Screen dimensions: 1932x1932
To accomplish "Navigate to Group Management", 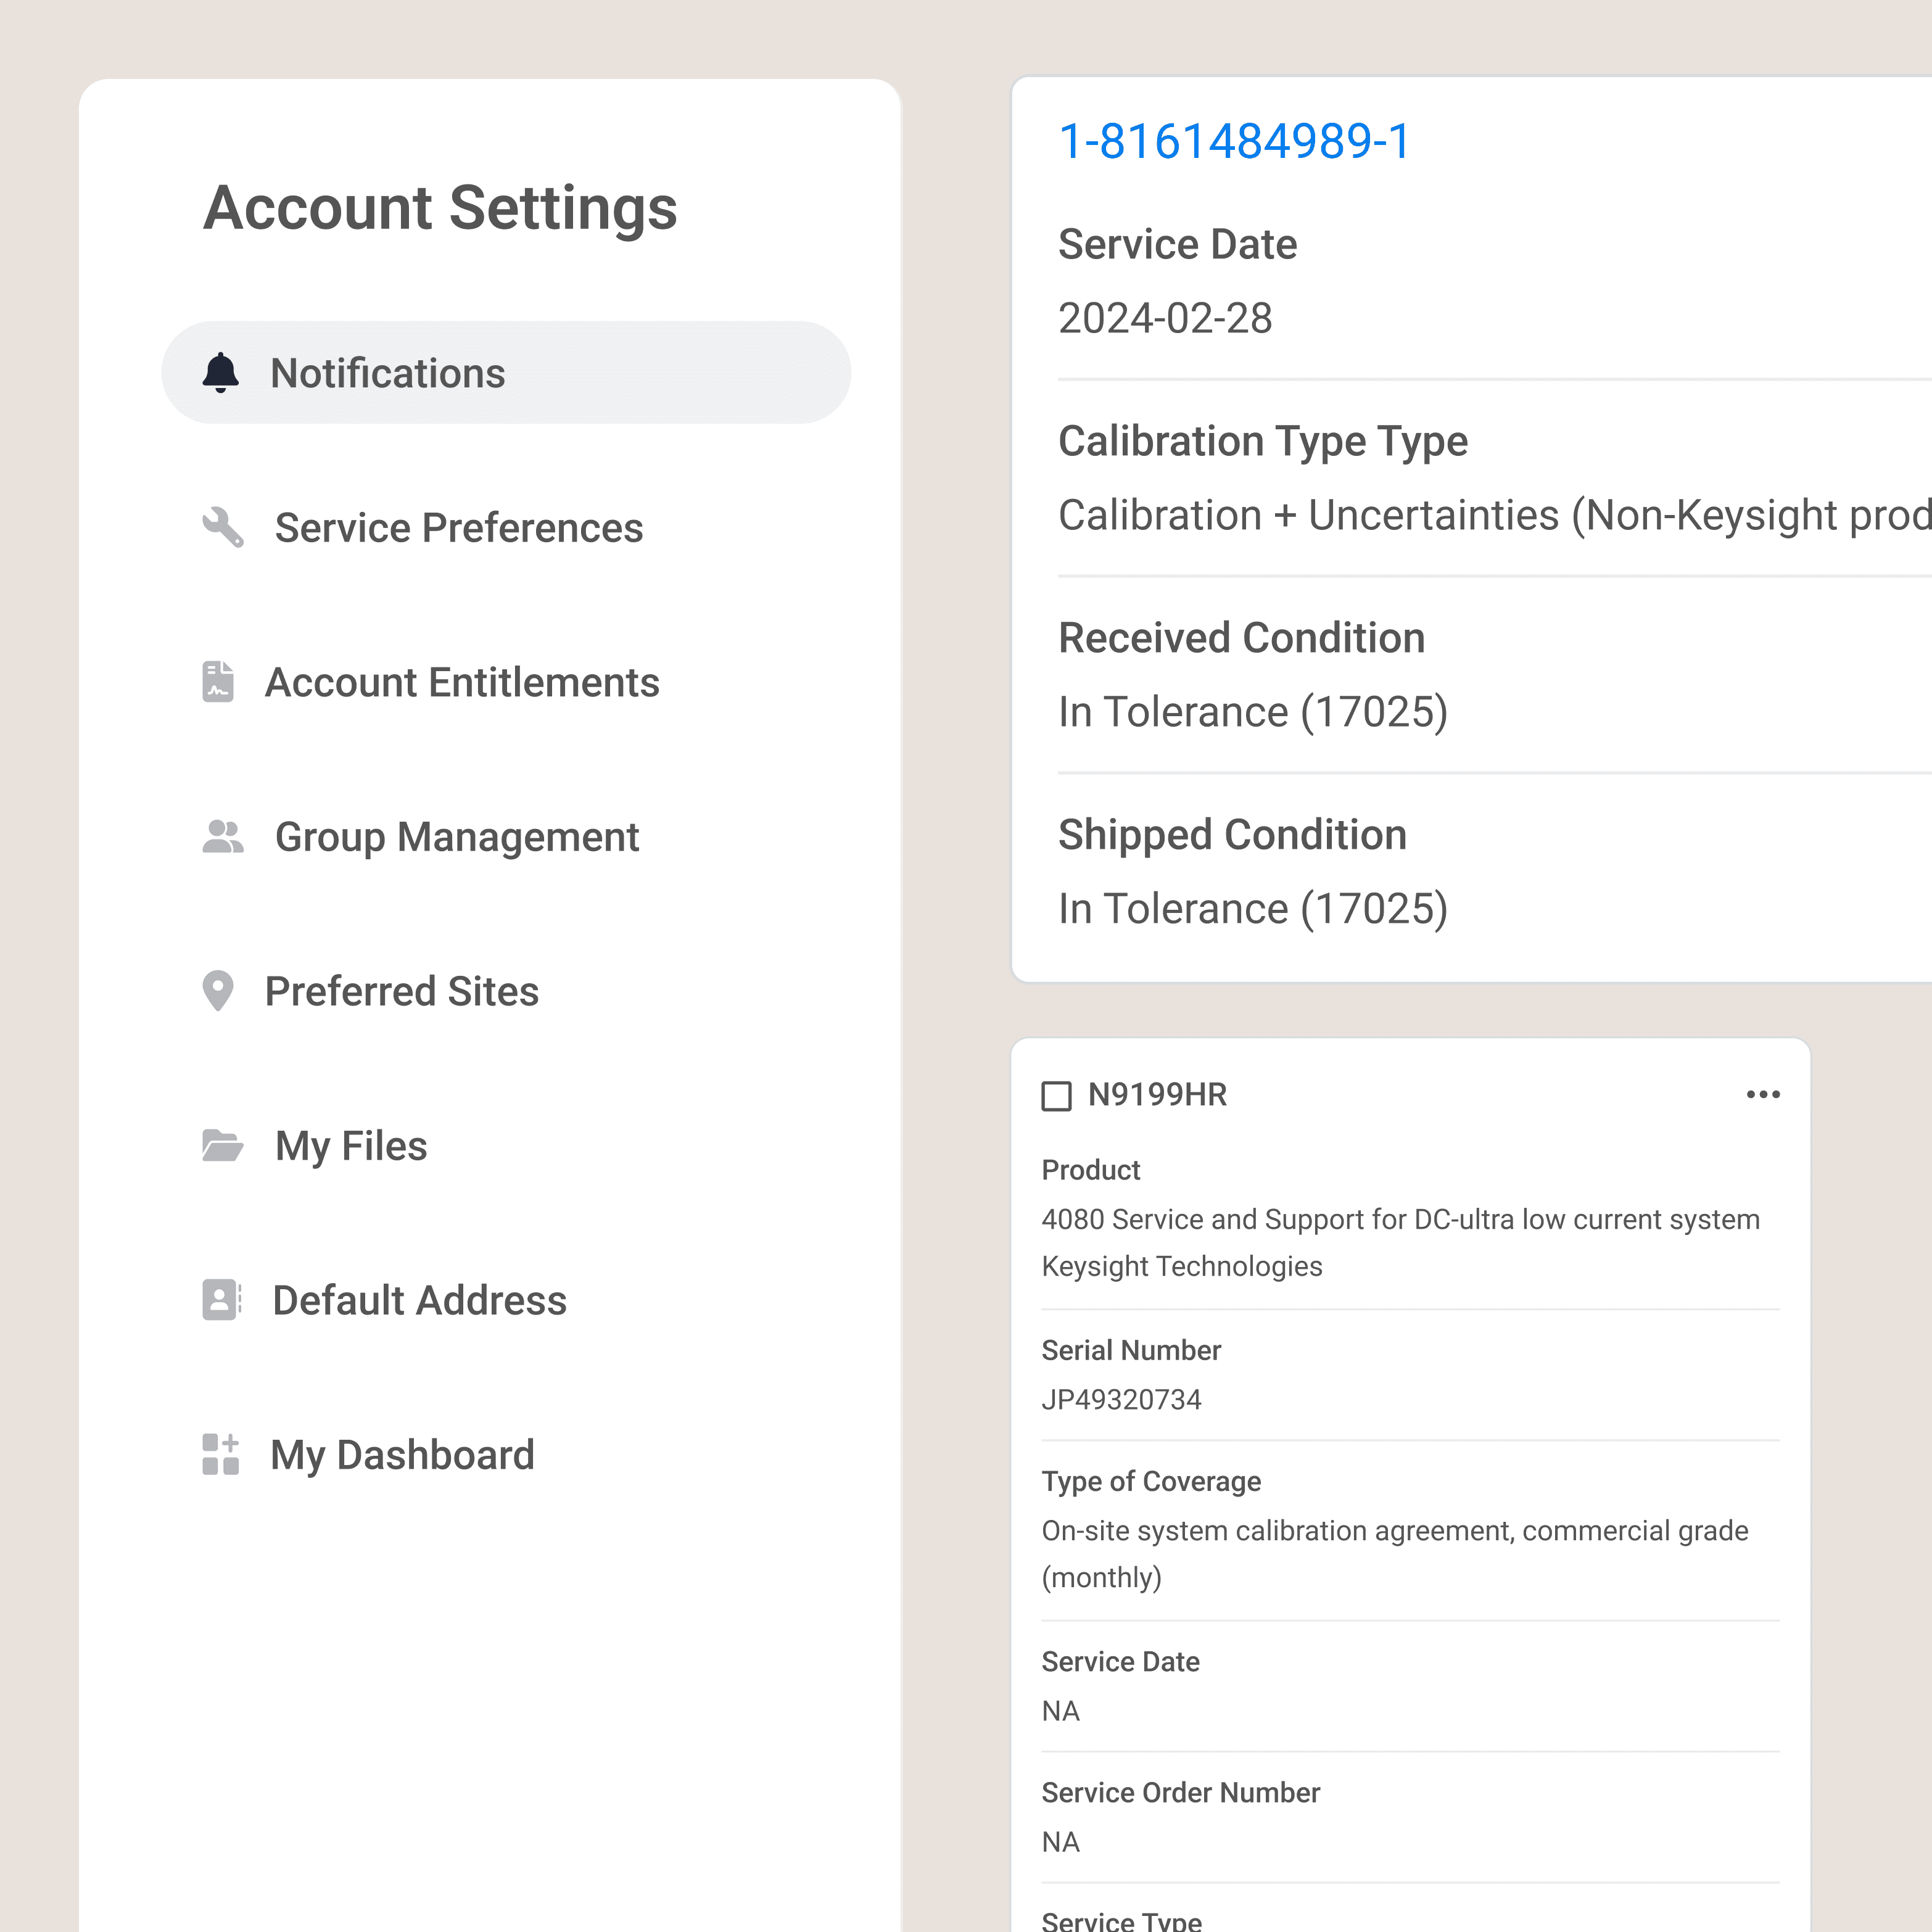I will click(x=456, y=837).
